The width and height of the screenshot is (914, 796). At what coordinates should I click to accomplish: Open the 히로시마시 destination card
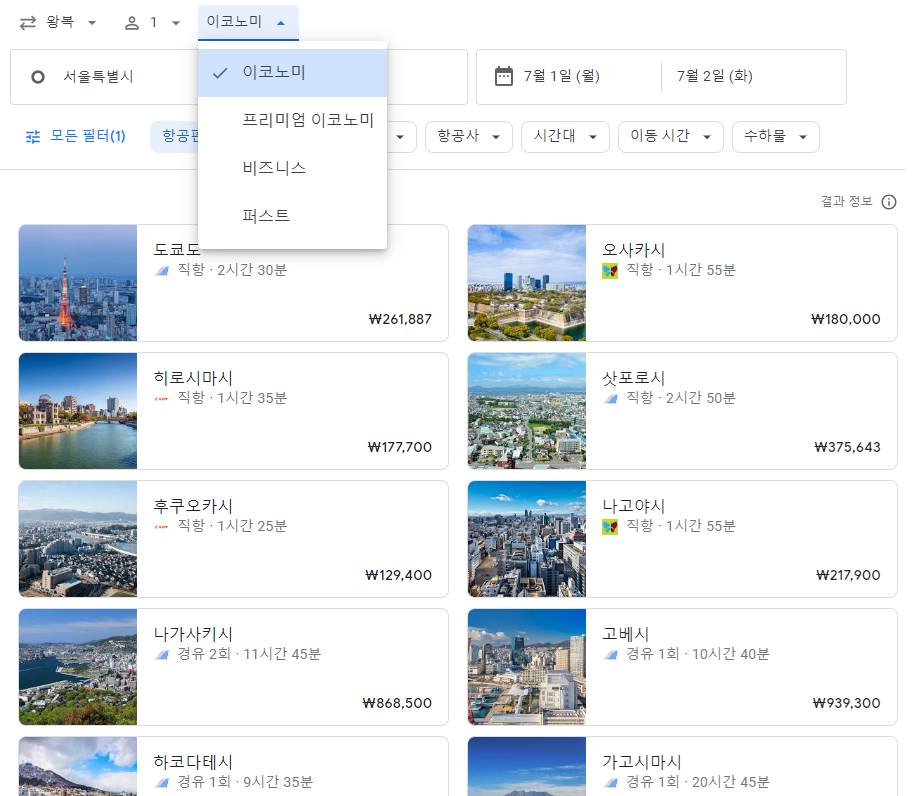click(x=234, y=411)
